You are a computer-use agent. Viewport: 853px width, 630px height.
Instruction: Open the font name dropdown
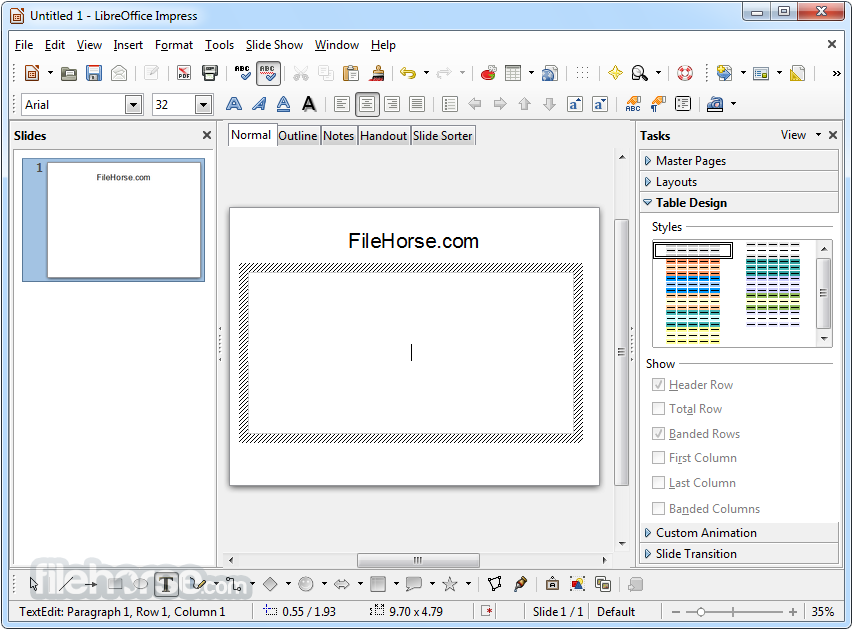pyautogui.click(x=133, y=104)
